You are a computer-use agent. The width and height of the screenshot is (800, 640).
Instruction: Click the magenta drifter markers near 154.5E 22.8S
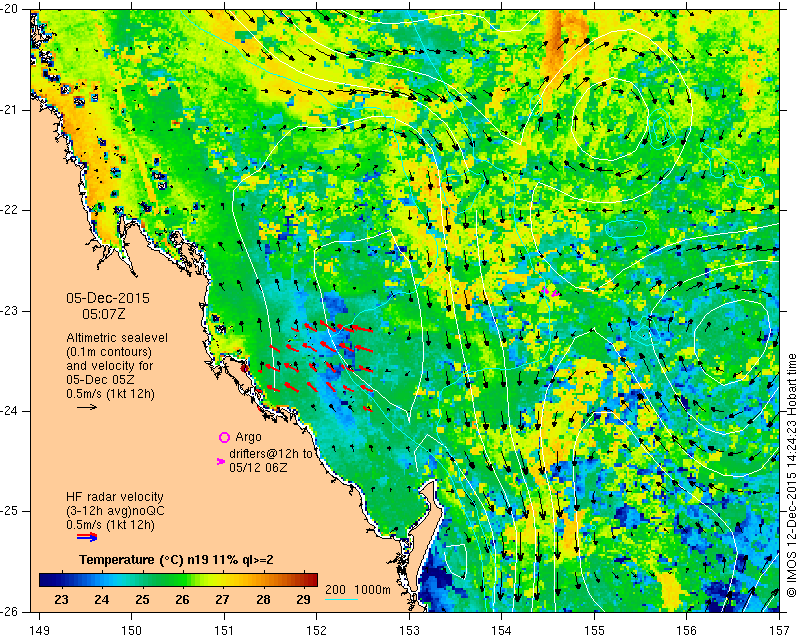pos(551,292)
